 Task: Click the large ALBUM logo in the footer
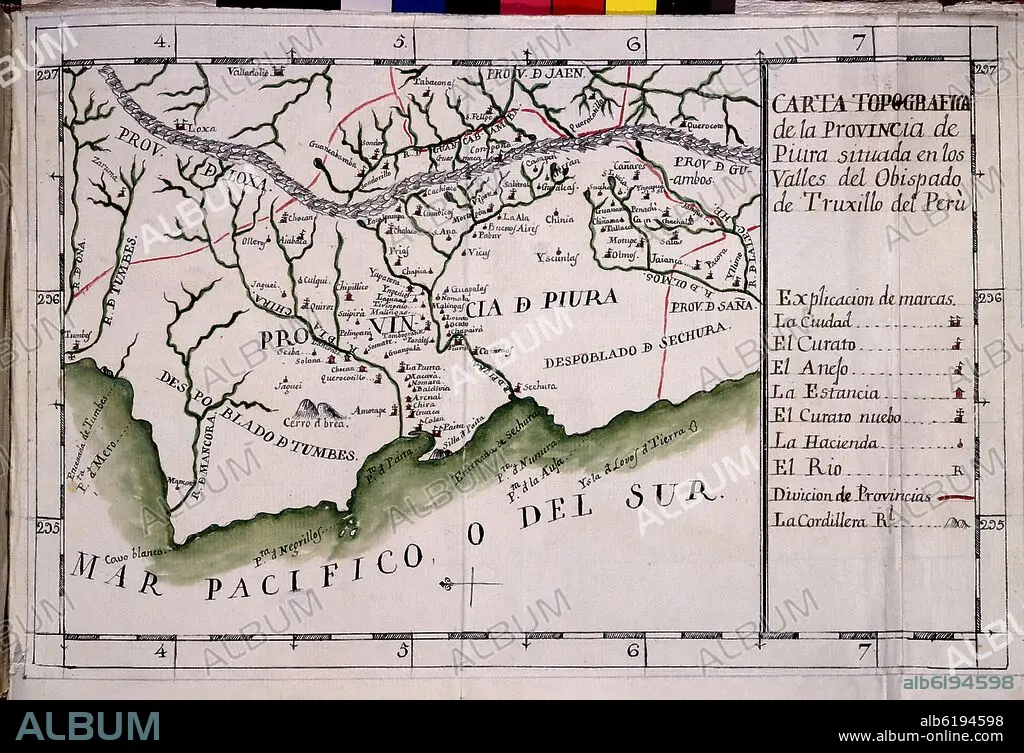click(x=88, y=726)
